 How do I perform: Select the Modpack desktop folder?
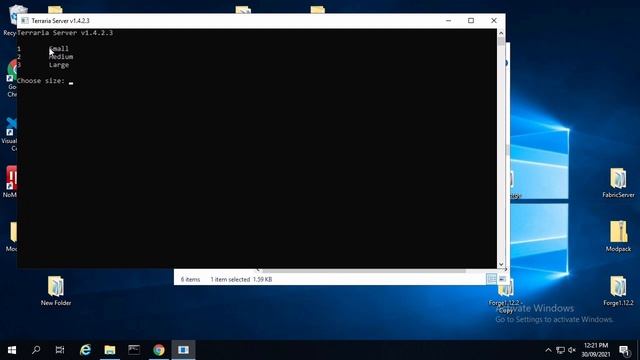coord(618,236)
